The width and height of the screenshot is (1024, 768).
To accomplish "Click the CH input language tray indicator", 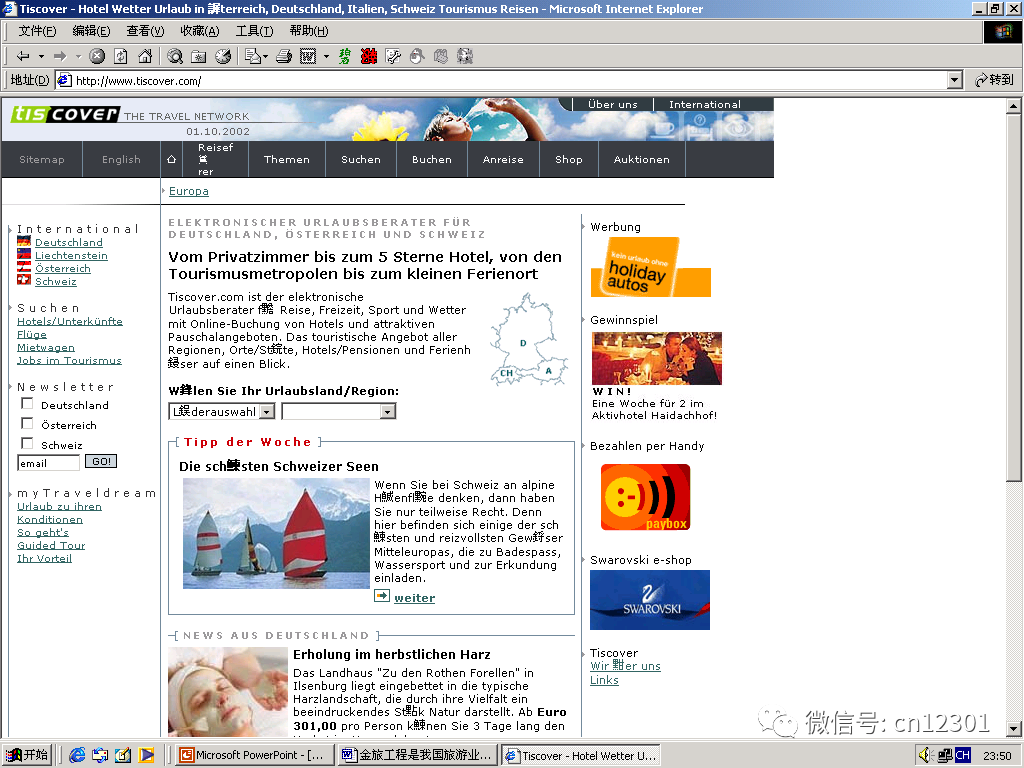I will point(963,756).
